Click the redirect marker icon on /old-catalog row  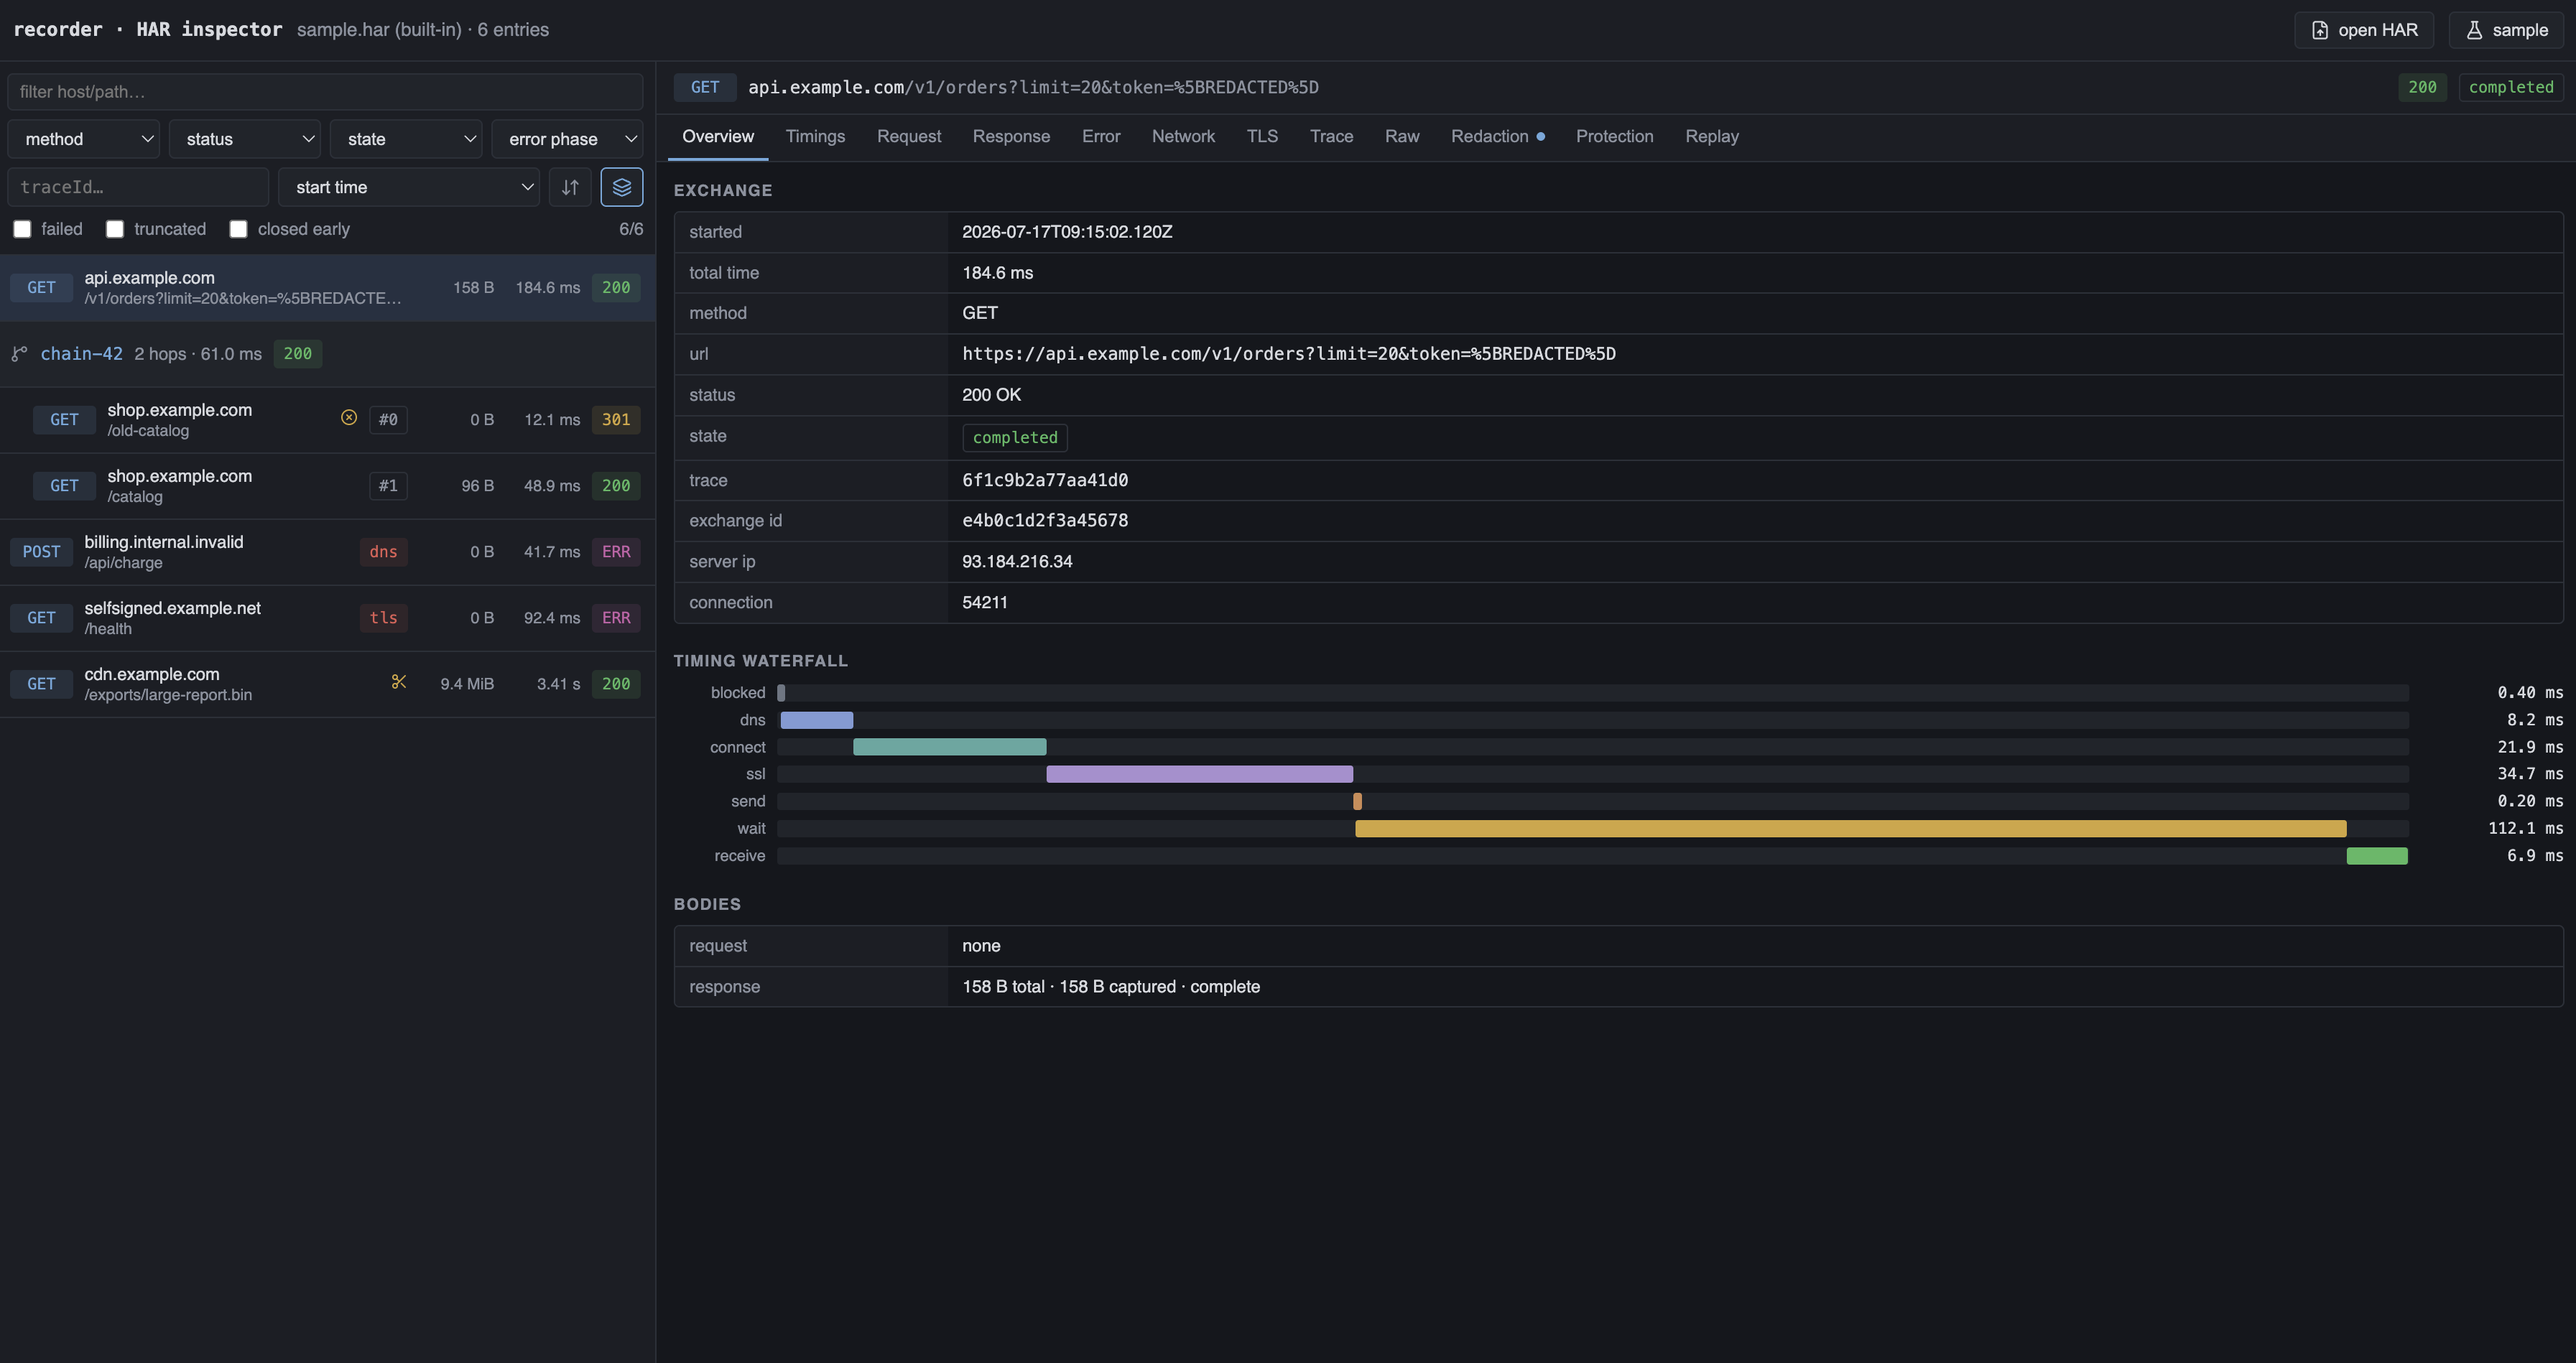(349, 418)
